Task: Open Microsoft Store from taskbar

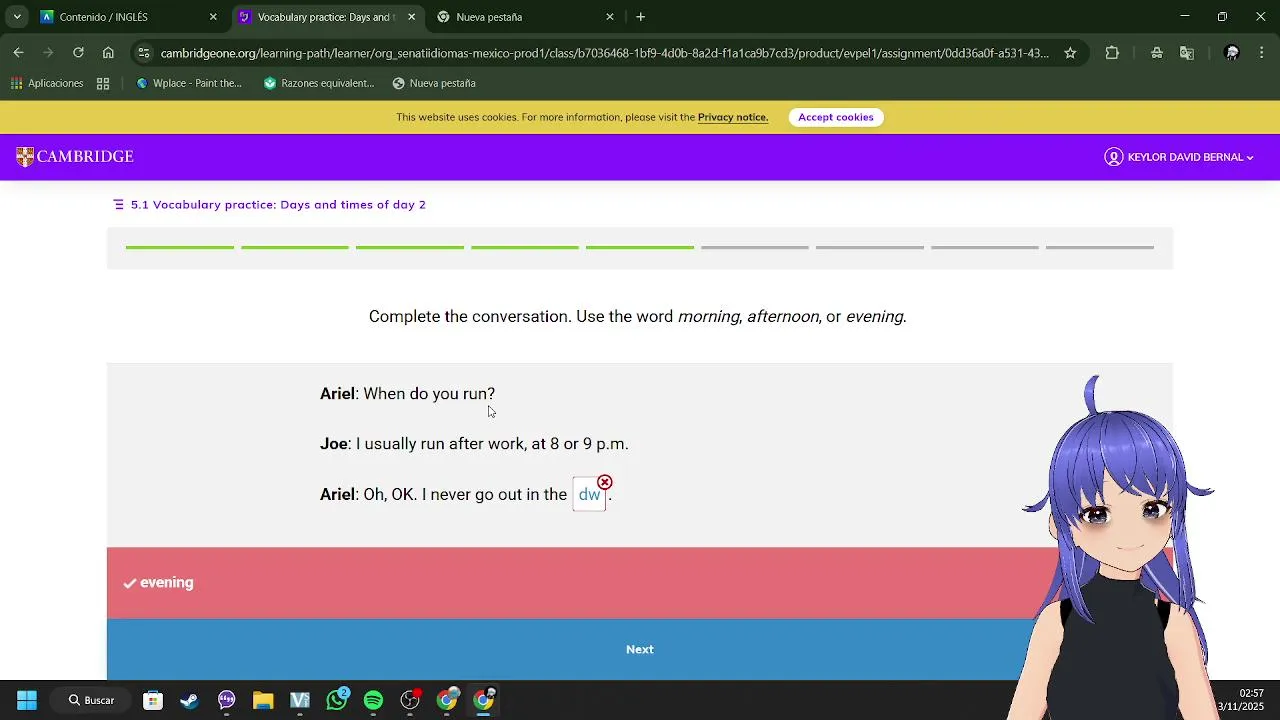Action: (x=153, y=700)
